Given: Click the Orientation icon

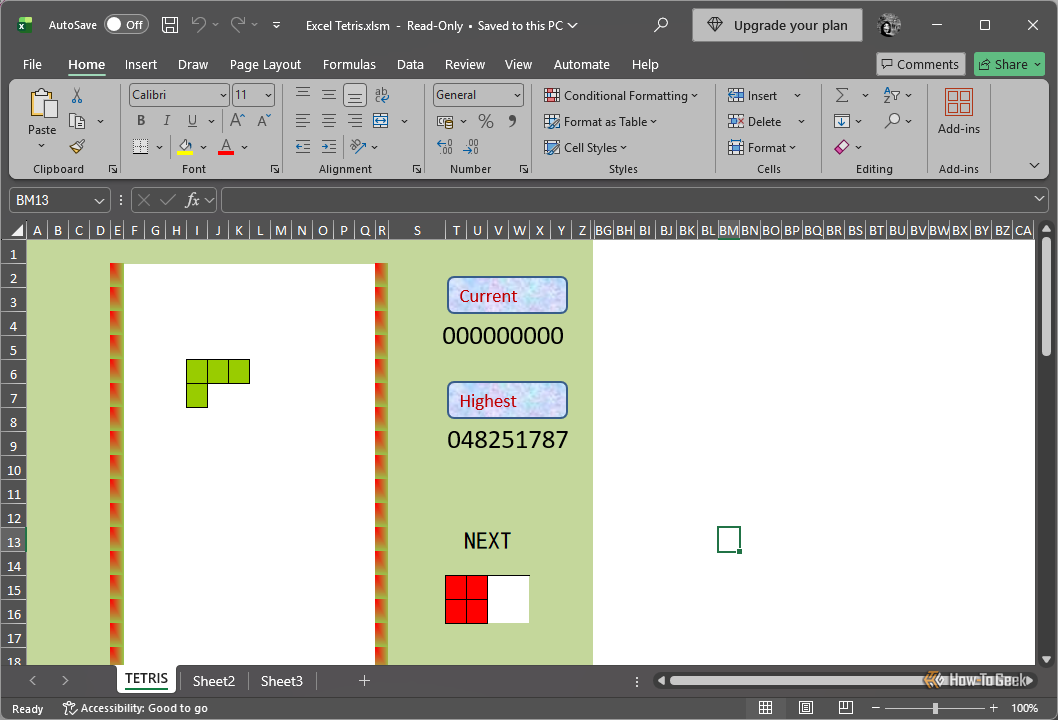Looking at the screenshot, I should (x=358, y=146).
